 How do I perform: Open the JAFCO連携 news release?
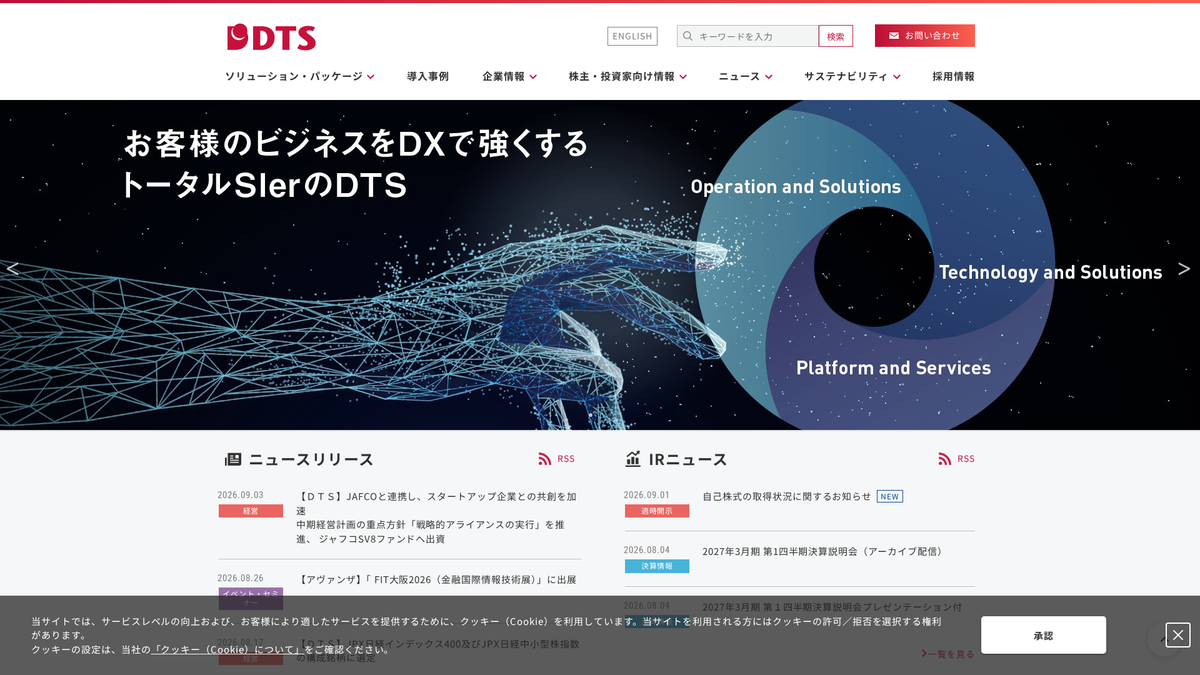(x=437, y=517)
